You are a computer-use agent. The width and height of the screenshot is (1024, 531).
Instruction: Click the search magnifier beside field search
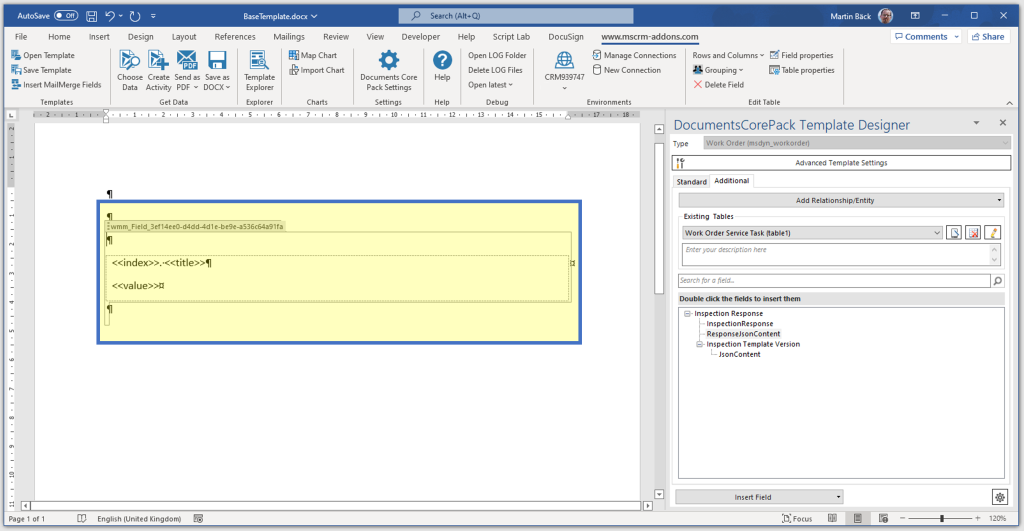point(998,281)
